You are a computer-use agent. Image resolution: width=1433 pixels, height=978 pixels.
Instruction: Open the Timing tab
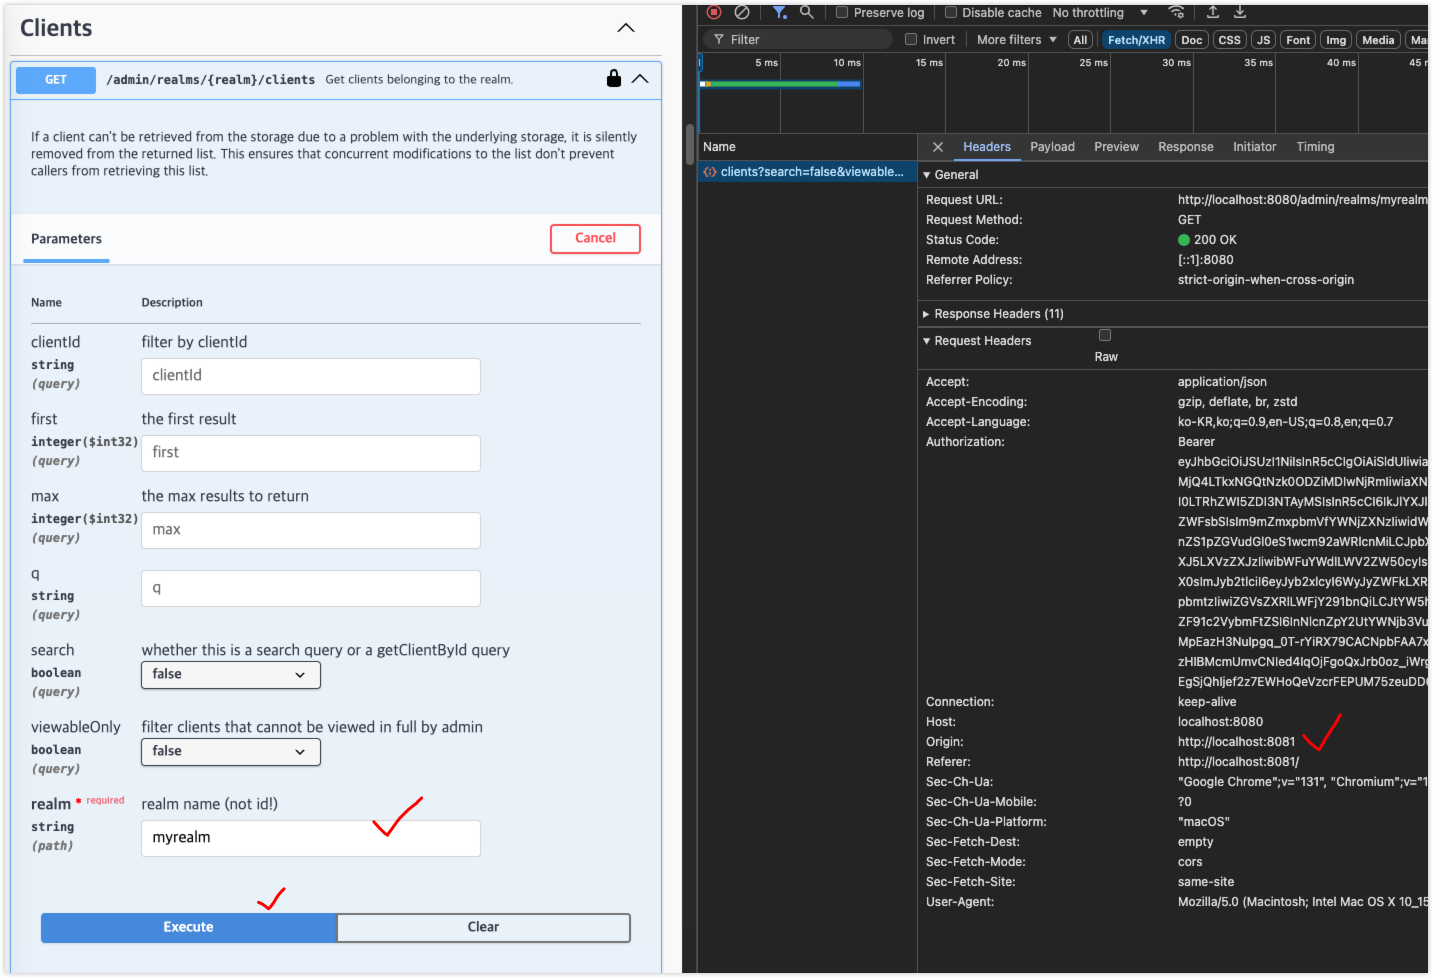point(1315,147)
